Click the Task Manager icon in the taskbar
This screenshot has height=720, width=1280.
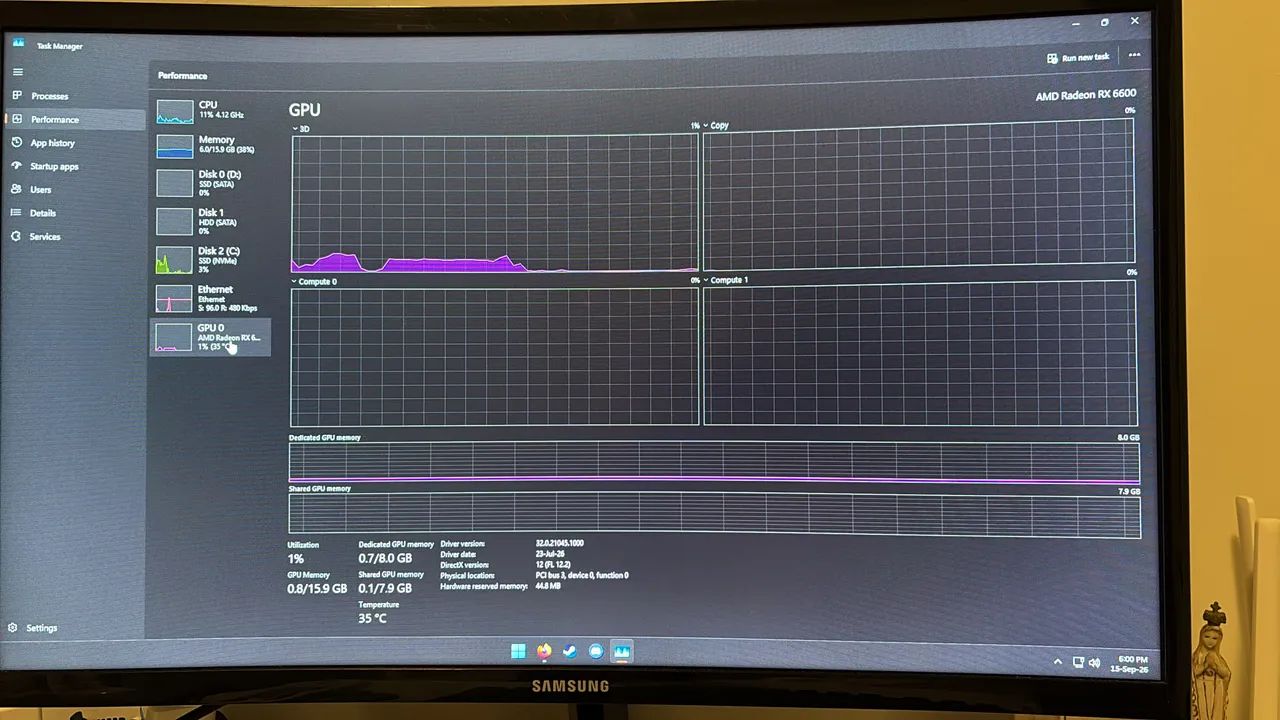click(622, 651)
